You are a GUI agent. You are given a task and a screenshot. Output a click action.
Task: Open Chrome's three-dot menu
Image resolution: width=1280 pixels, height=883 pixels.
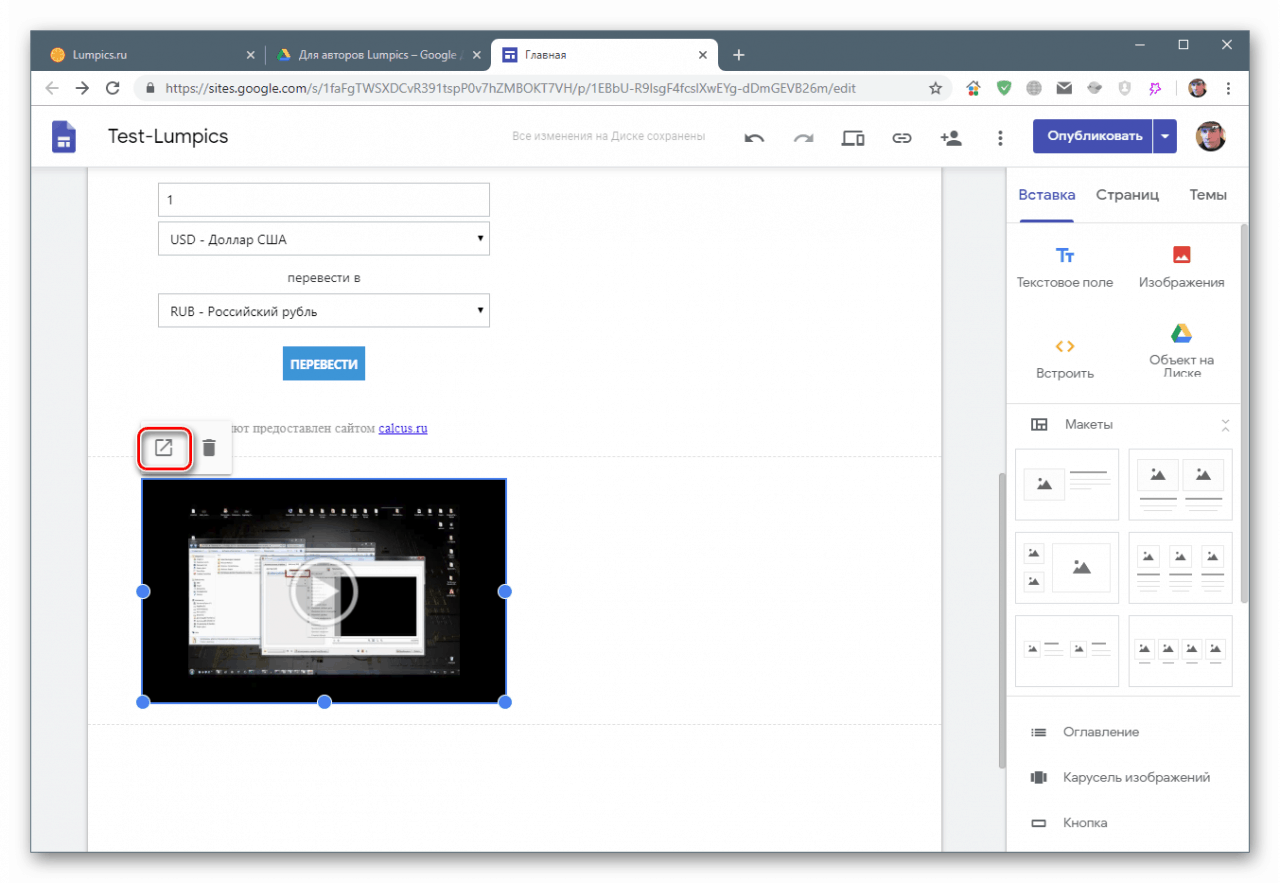pyautogui.click(x=1228, y=88)
